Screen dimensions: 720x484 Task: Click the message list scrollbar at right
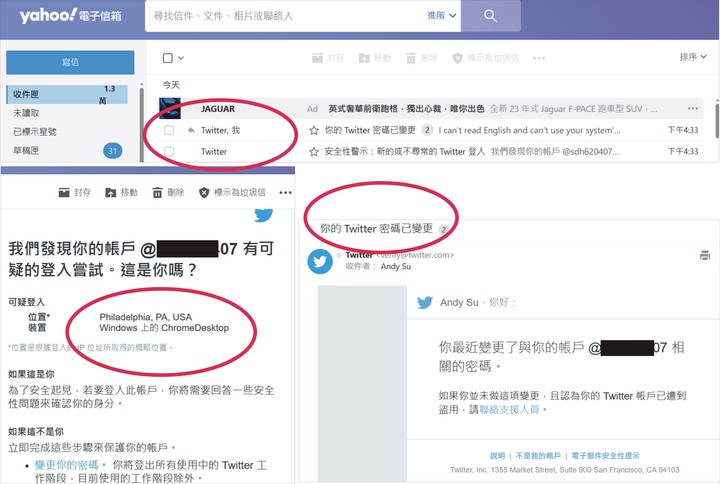[717, 120]
